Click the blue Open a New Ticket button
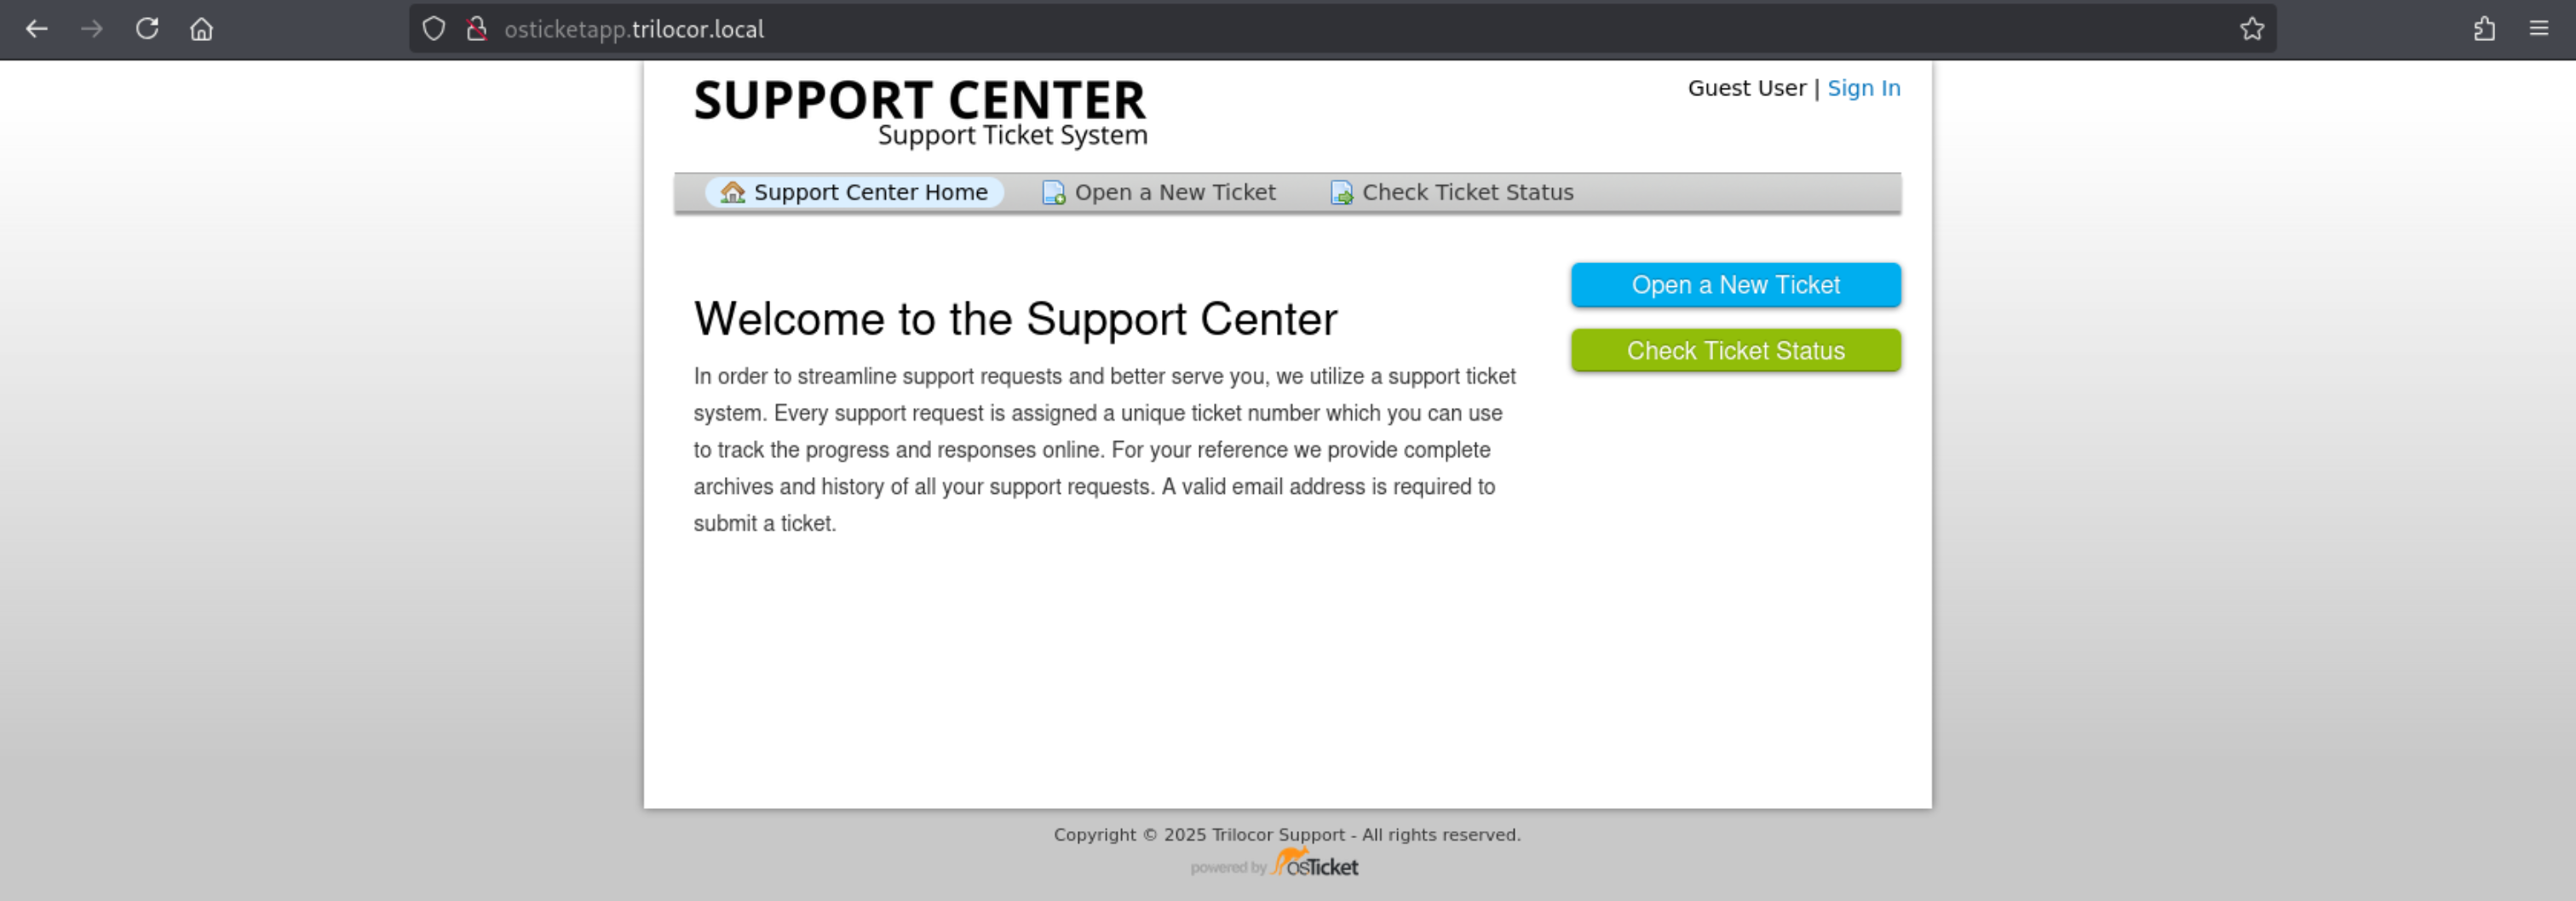2576x901 pixels. [x=1735, y=285]
